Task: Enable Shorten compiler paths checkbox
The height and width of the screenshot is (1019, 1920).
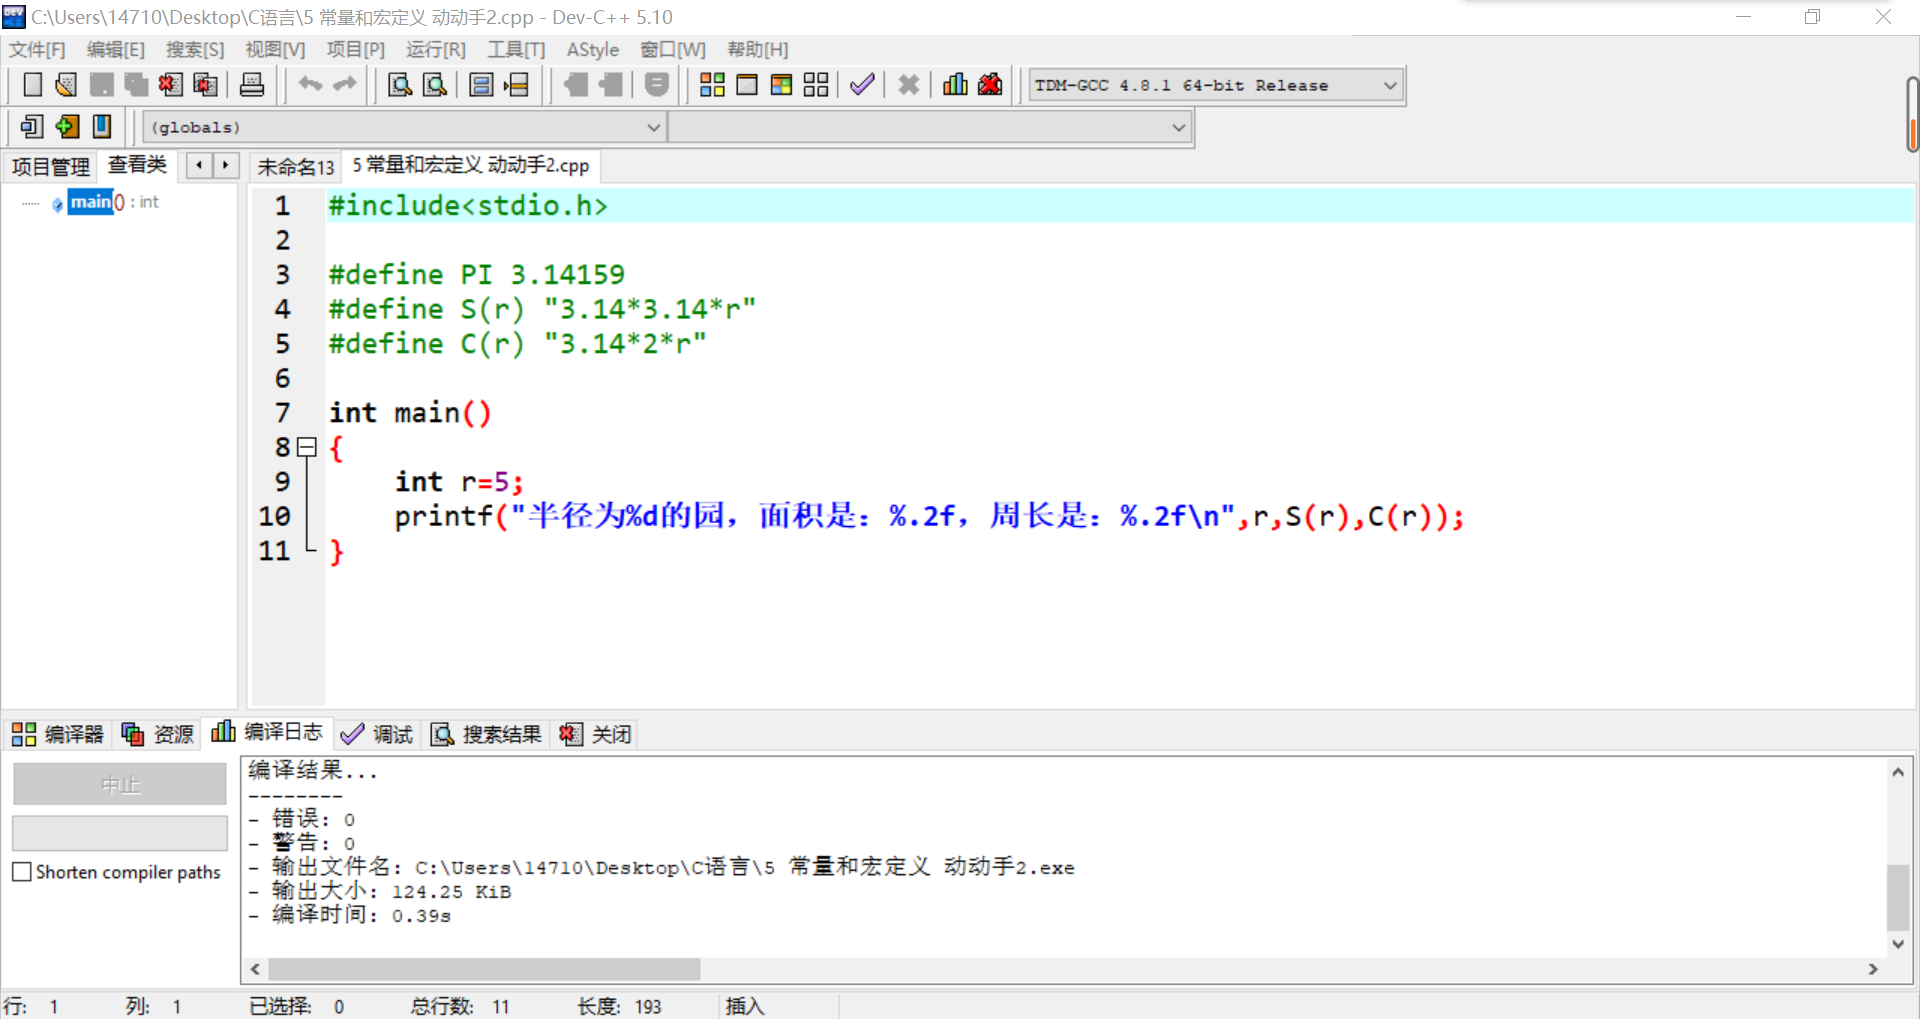Action: point(22,872)
